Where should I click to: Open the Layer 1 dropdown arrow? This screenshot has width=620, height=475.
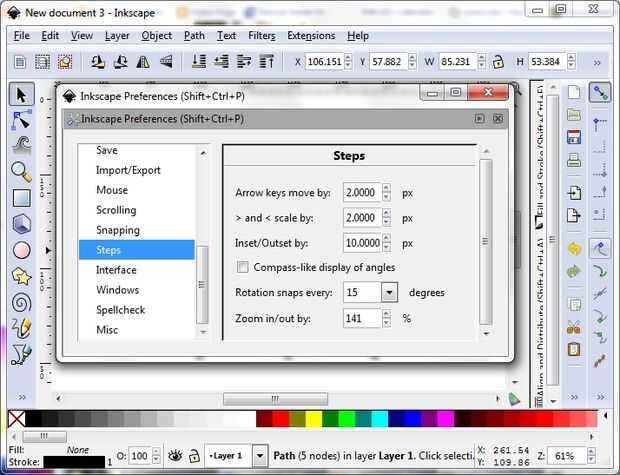[260, 456]
